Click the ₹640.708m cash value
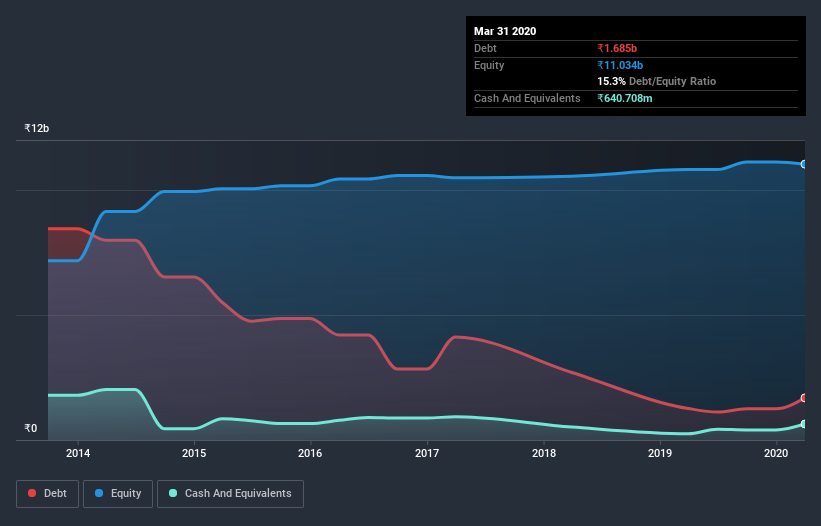The height and width of the screenshot is (526, 821). click(625, 98)
